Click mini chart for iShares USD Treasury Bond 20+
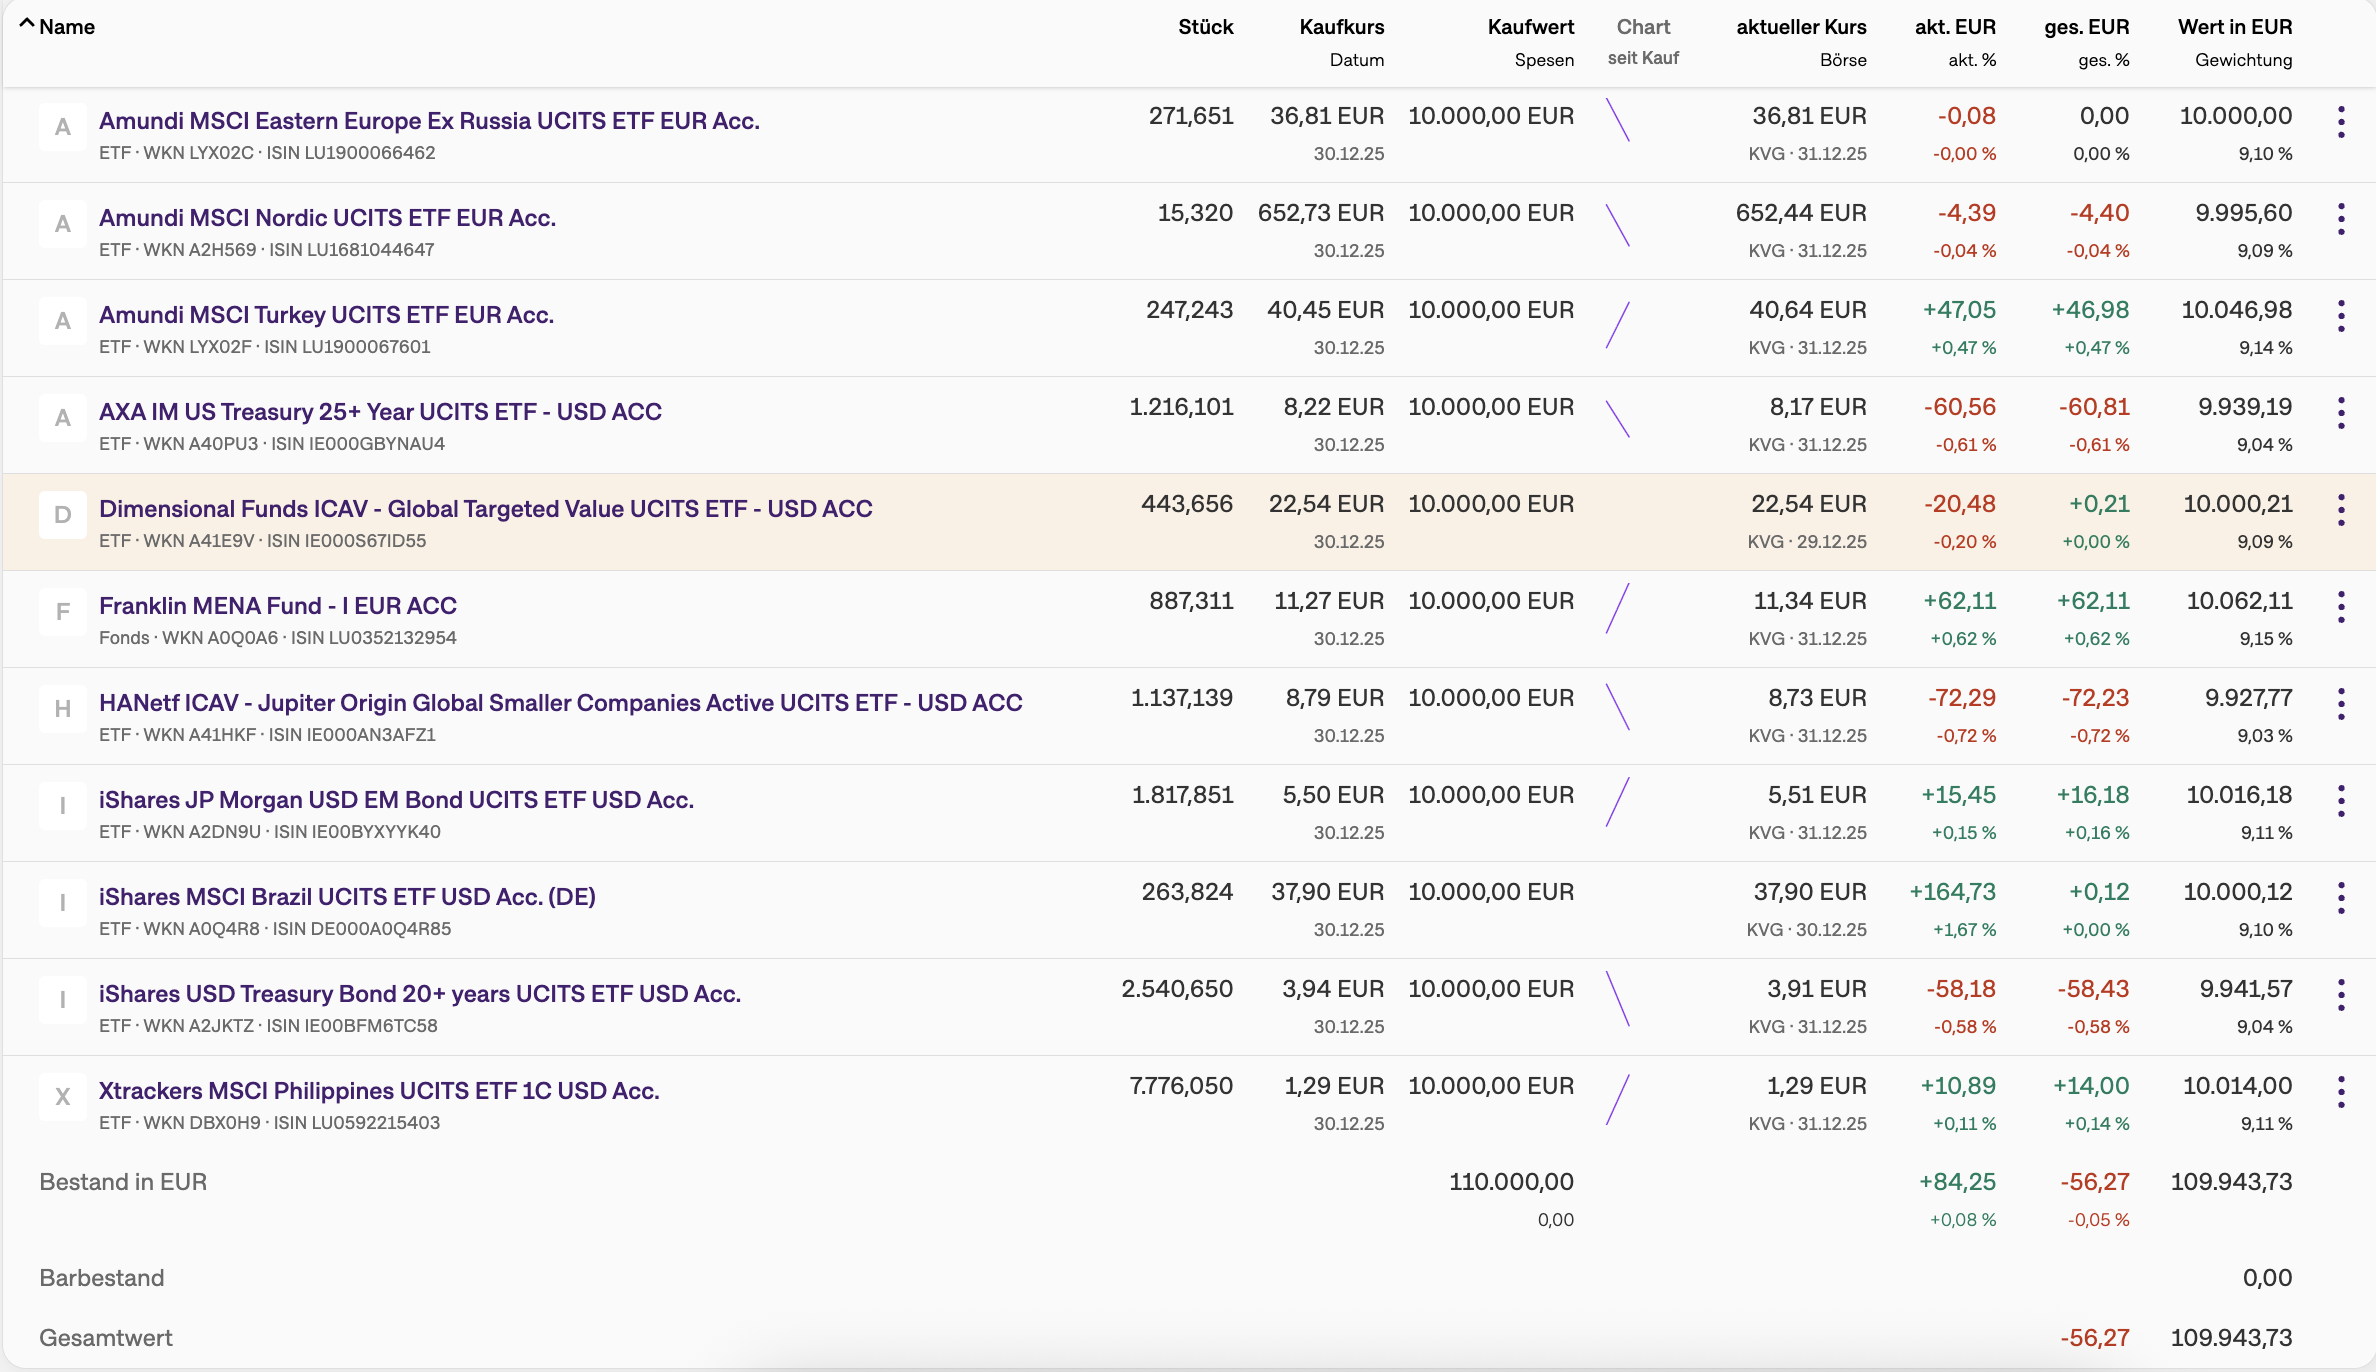2376x1372 pixels. [1617, 999]
